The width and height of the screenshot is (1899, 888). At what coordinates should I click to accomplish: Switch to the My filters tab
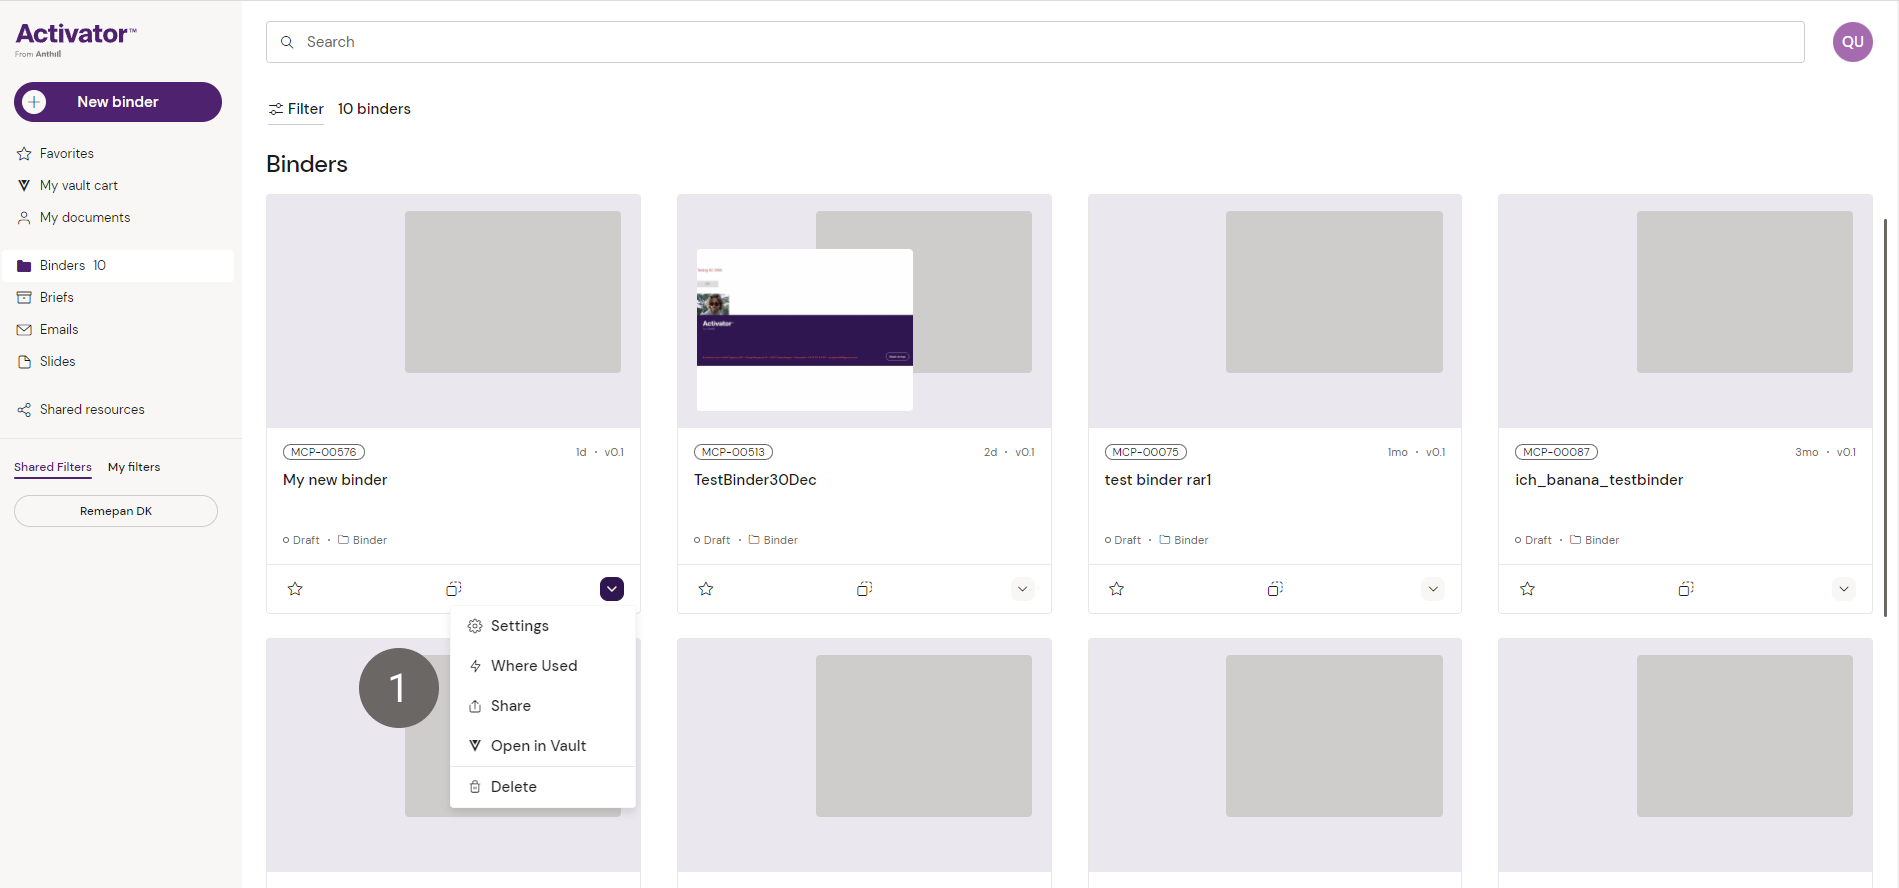[134, 467]
